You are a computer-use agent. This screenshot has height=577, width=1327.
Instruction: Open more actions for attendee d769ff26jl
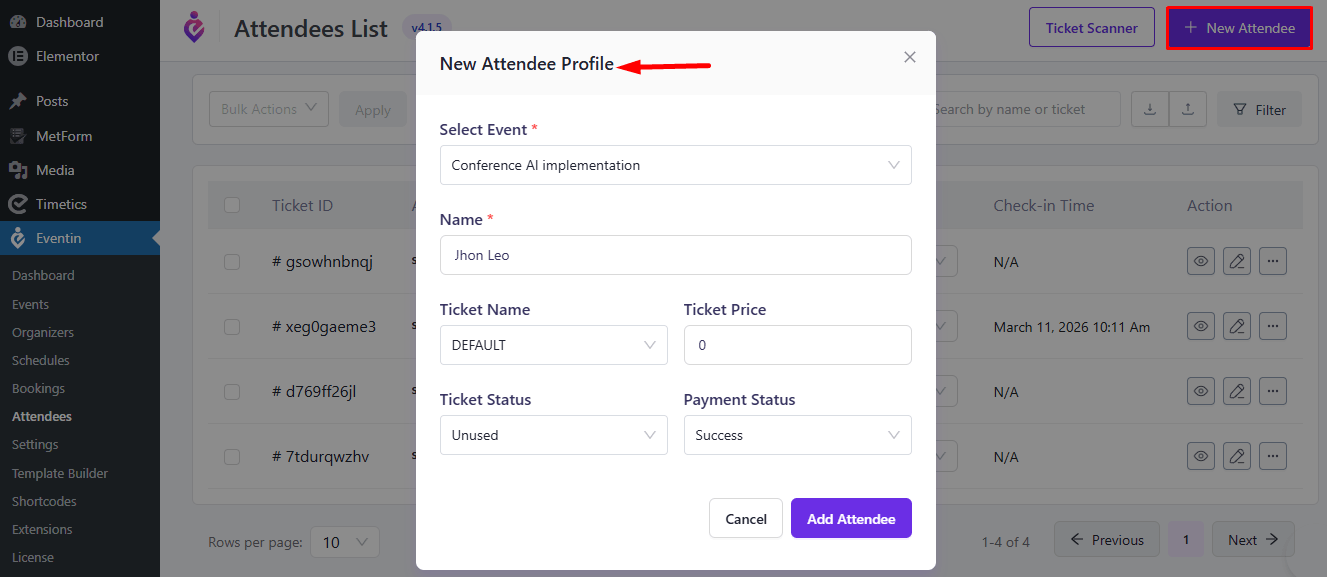[x=1272, y=392]
